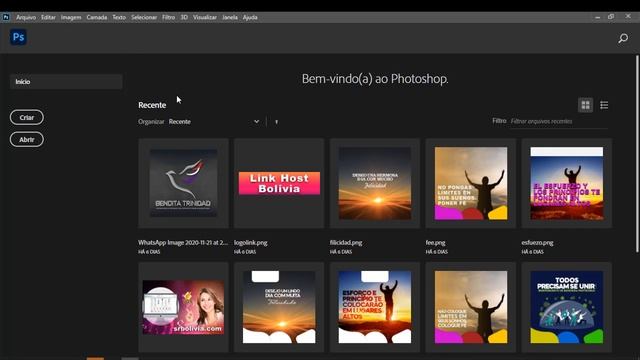Click the vertical scrollbar of the home screen
The height and width of the screenshot is (360, 640).
click(637, 154)
